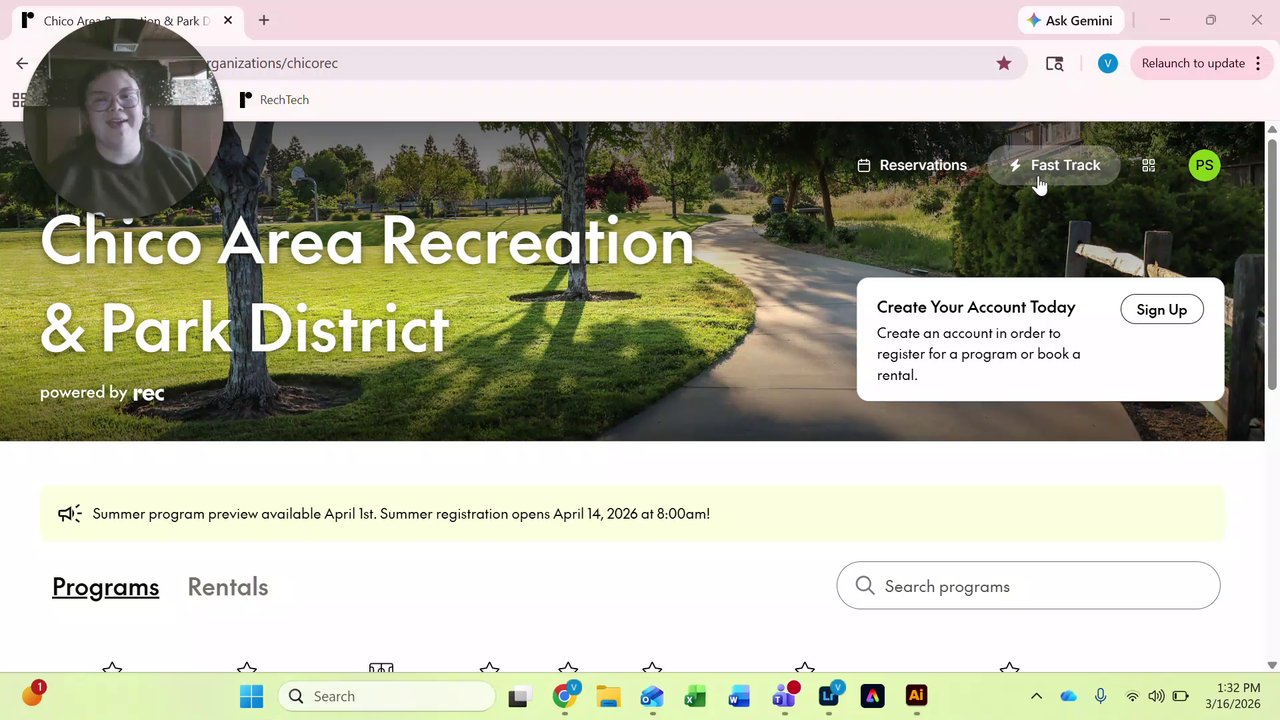The image size is (1280, 720).
Task: Open the Chrome profile V icon
Action: coord(1107,63)
